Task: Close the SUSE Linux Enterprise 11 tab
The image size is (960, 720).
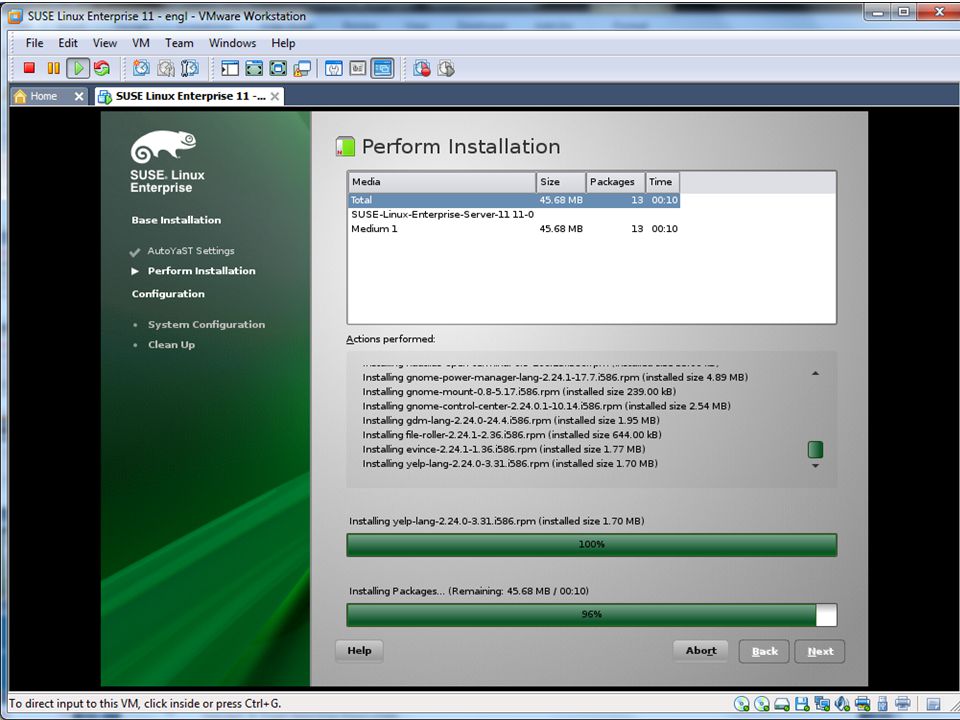Action: (x=275, y=96)
